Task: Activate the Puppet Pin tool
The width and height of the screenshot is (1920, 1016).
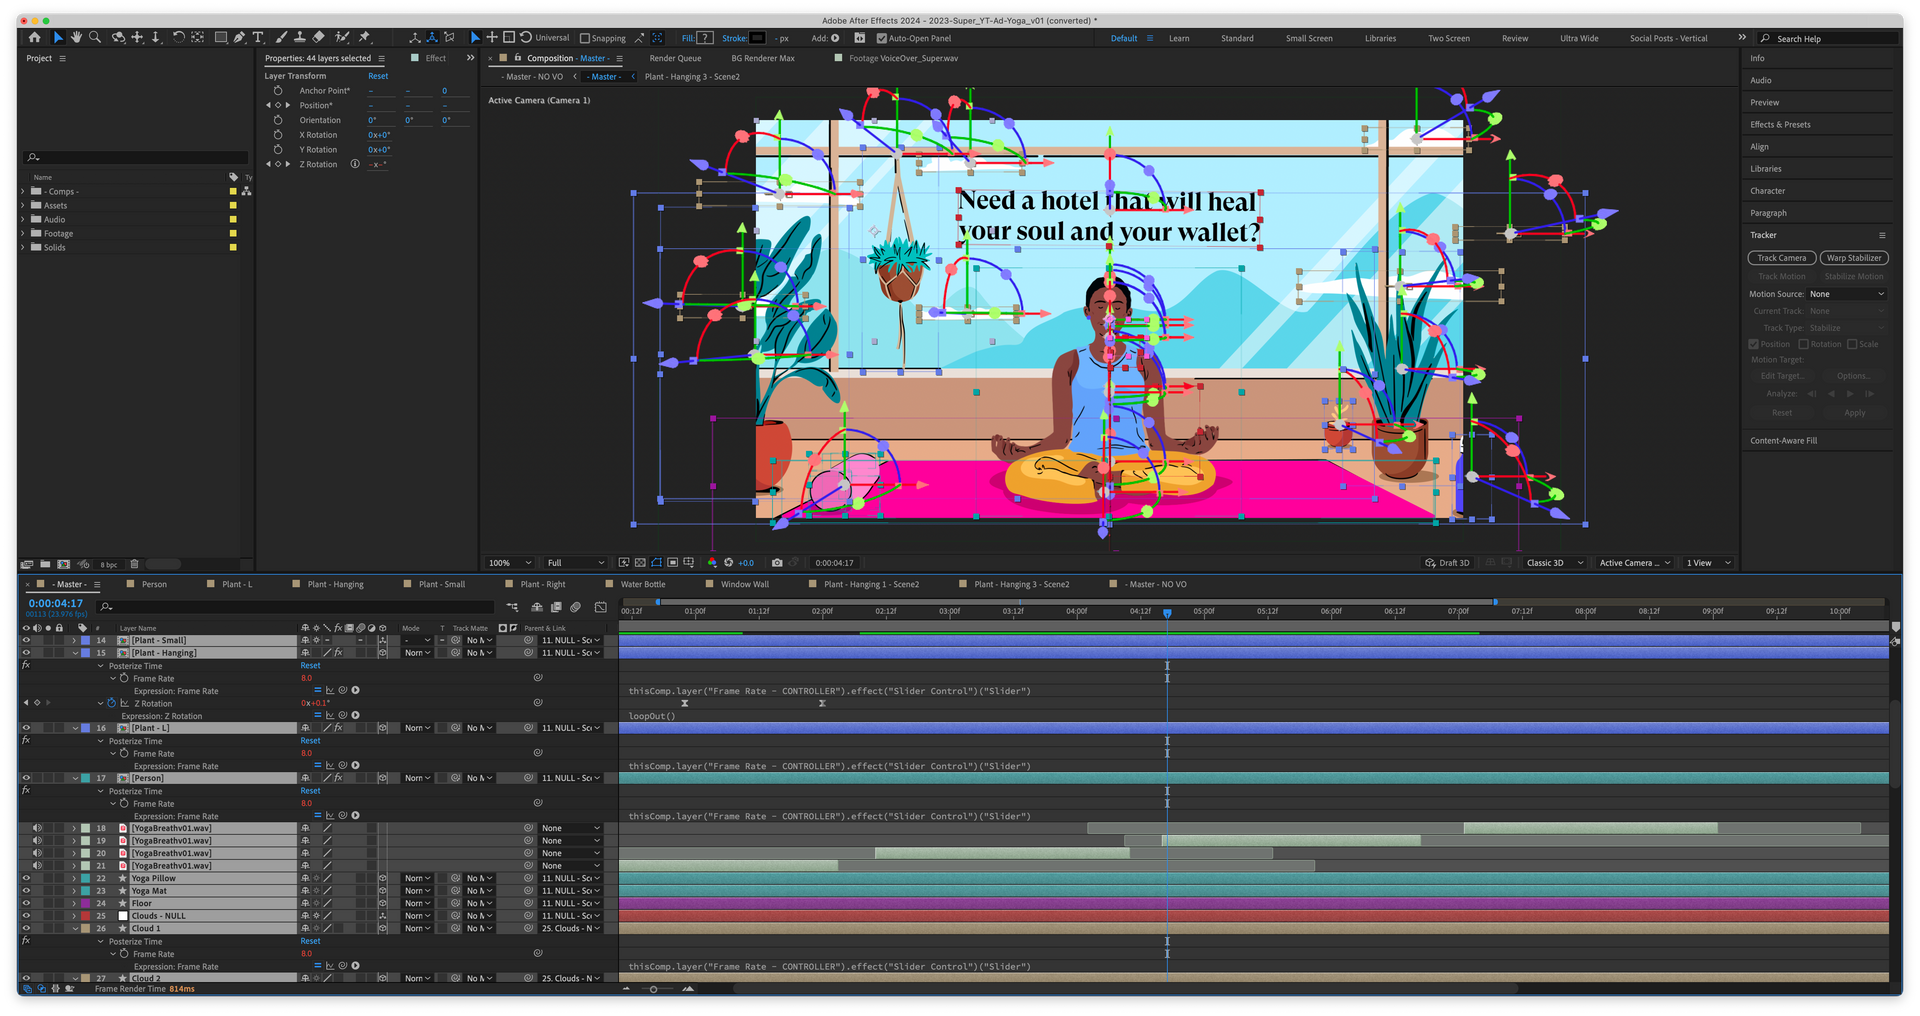Action: pos(365,38)
